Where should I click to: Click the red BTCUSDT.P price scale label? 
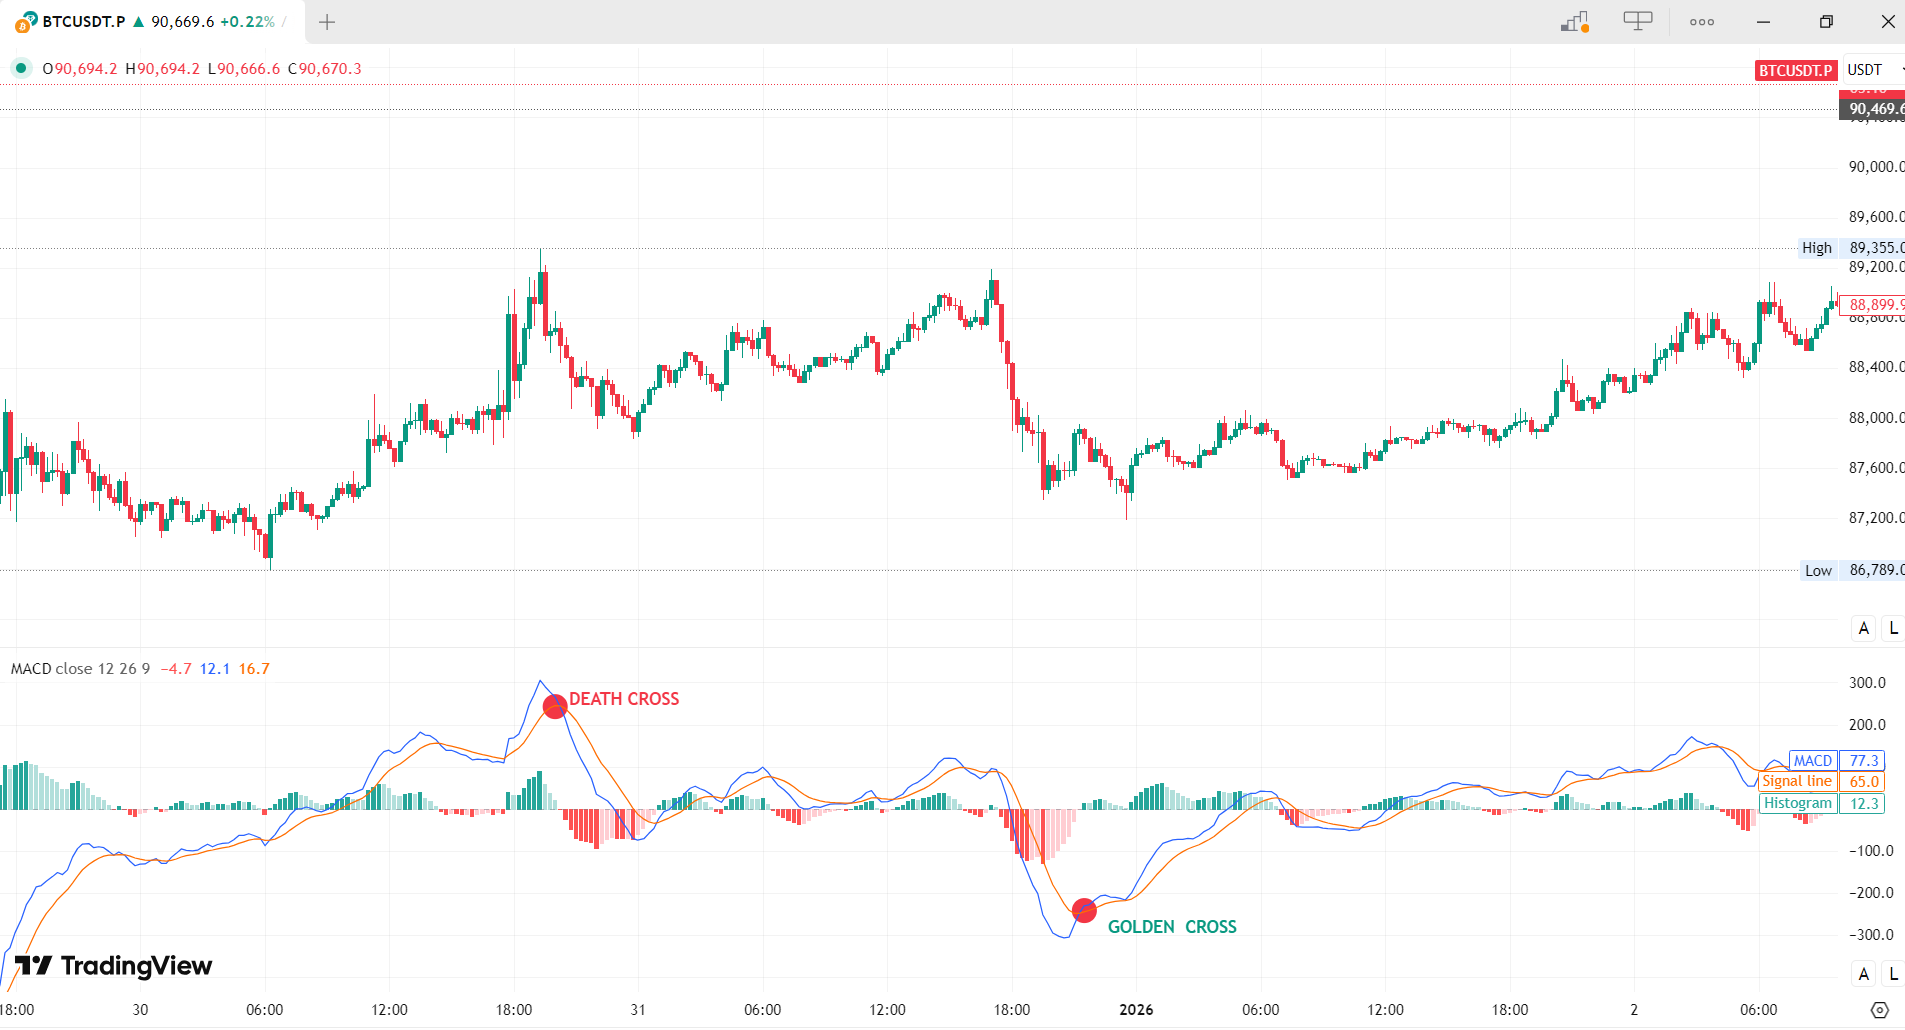pyautogui.click(x=1796, y=70)
